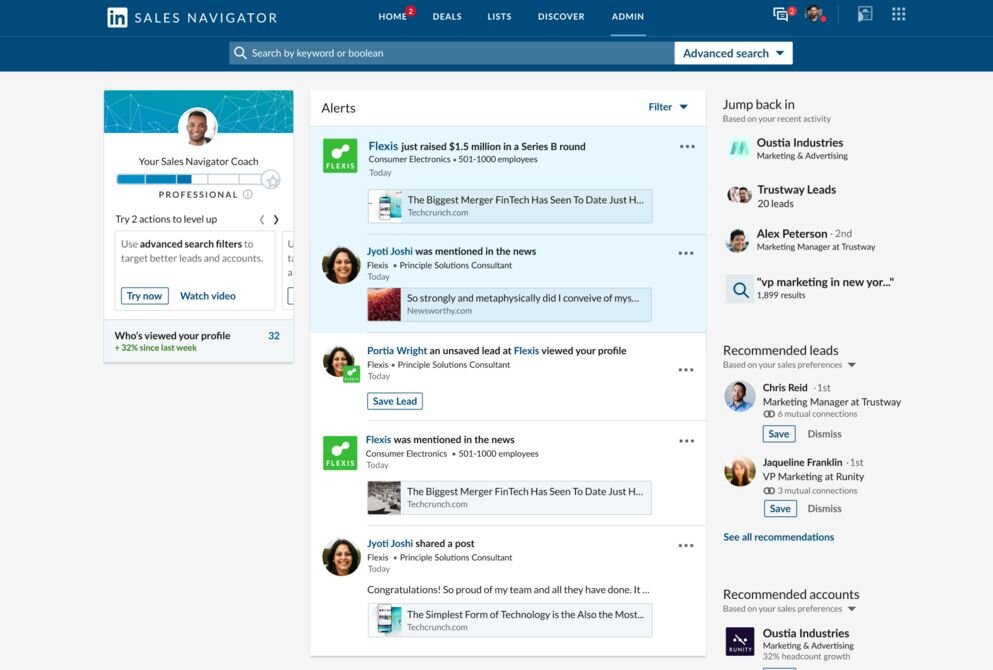Click the Try now button

(x=144, y=296)
